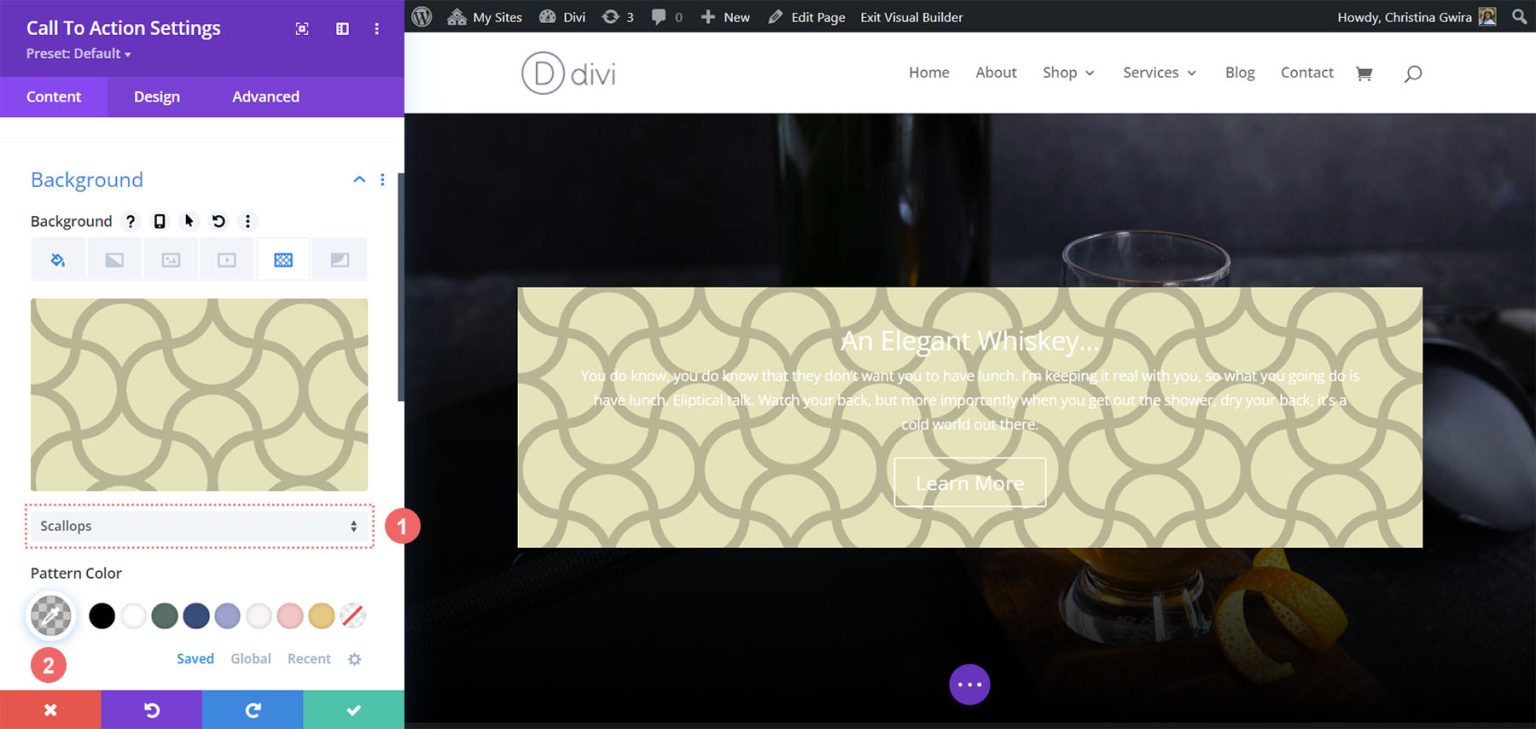
Task: Click Exit Visual Builder in admin bar
Action: point(911,16)
